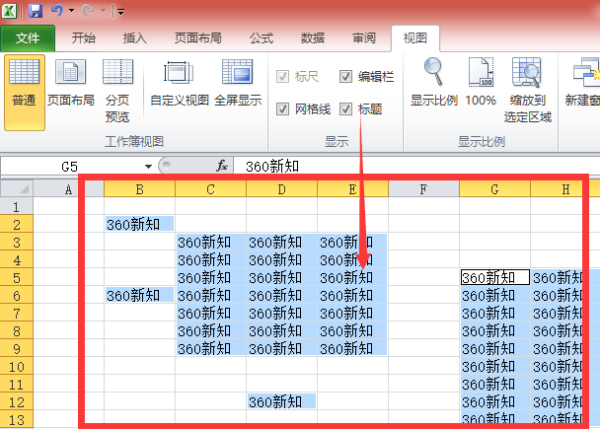Click 缩放到选定区域 zoom to selection
Screen dimensions: 600x429
pyautogui.click(x=527, y=90)
